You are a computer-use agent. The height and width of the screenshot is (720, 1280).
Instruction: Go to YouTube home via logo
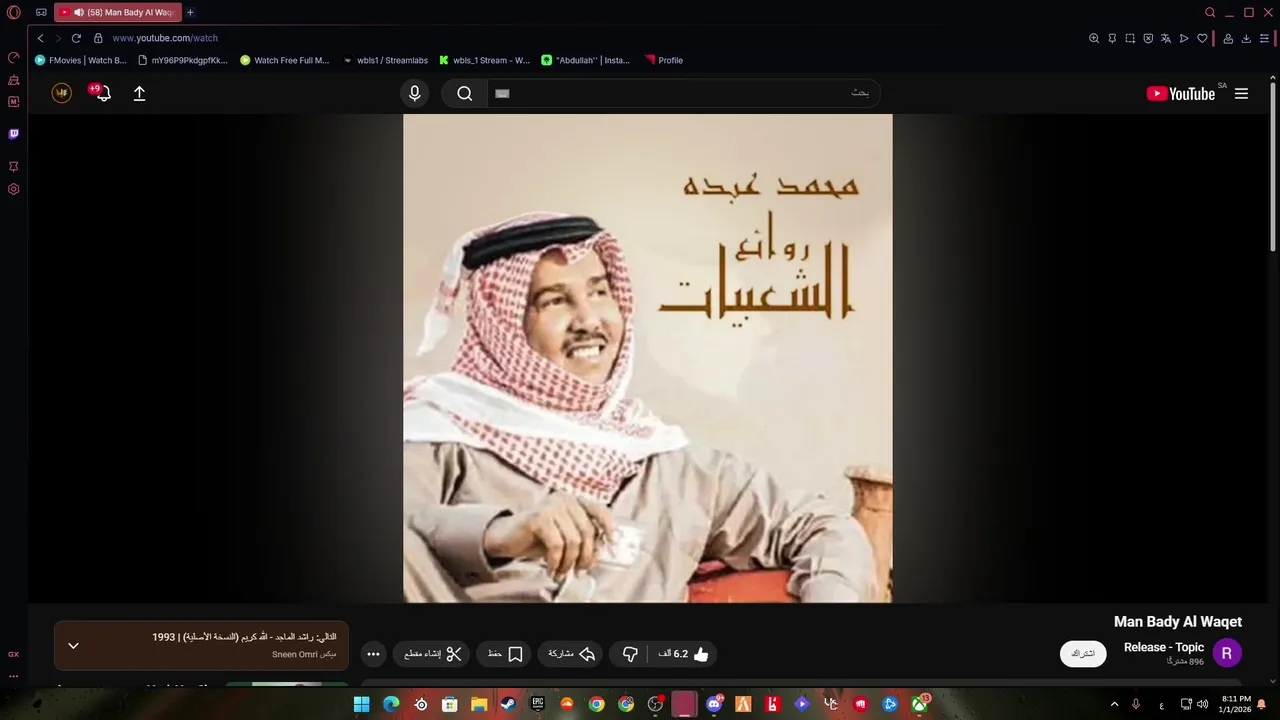(1181, 93)
